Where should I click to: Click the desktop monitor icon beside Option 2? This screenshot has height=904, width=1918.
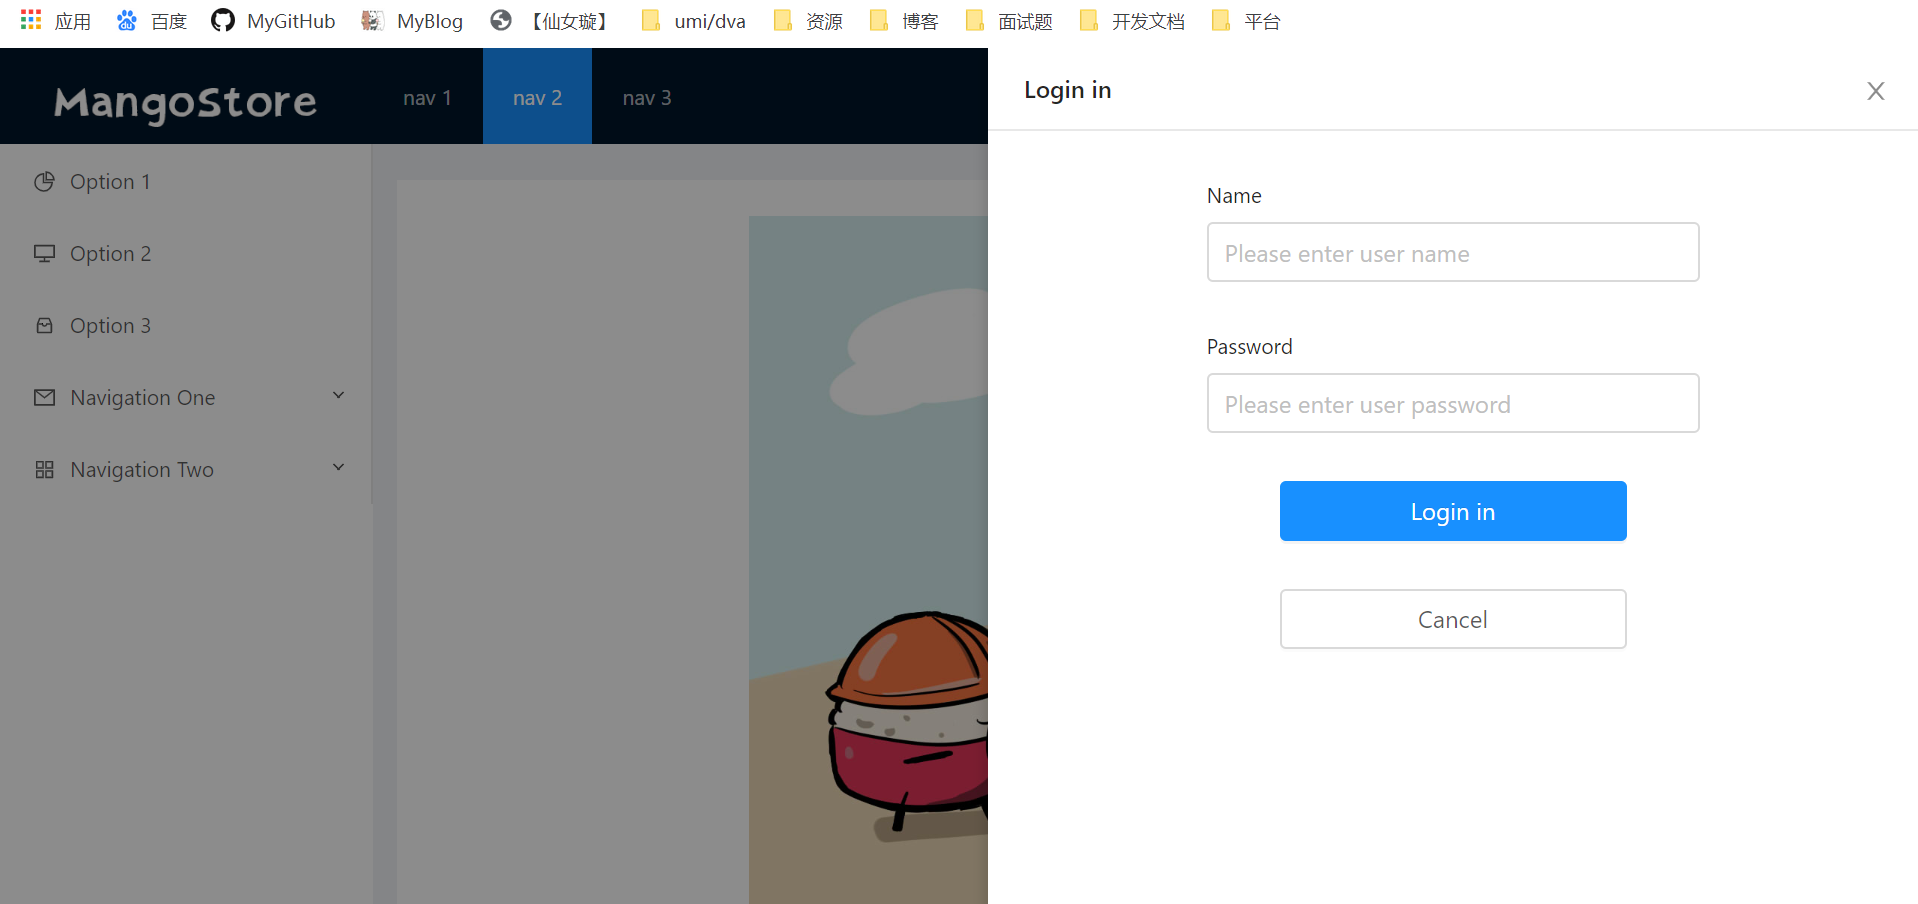[44, 254]
